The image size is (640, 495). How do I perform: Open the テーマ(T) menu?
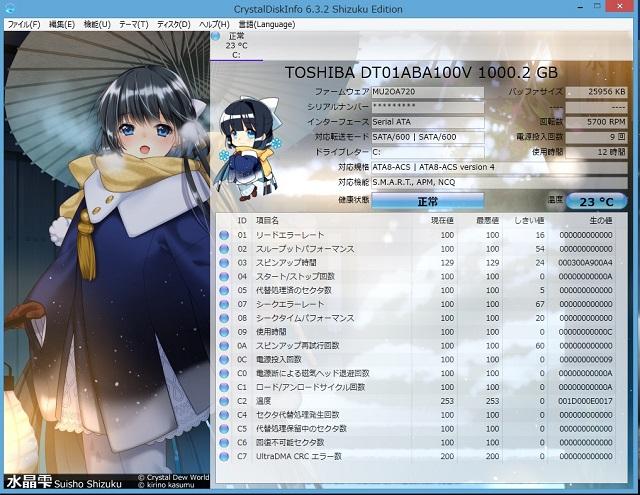[x=133, y=24]
